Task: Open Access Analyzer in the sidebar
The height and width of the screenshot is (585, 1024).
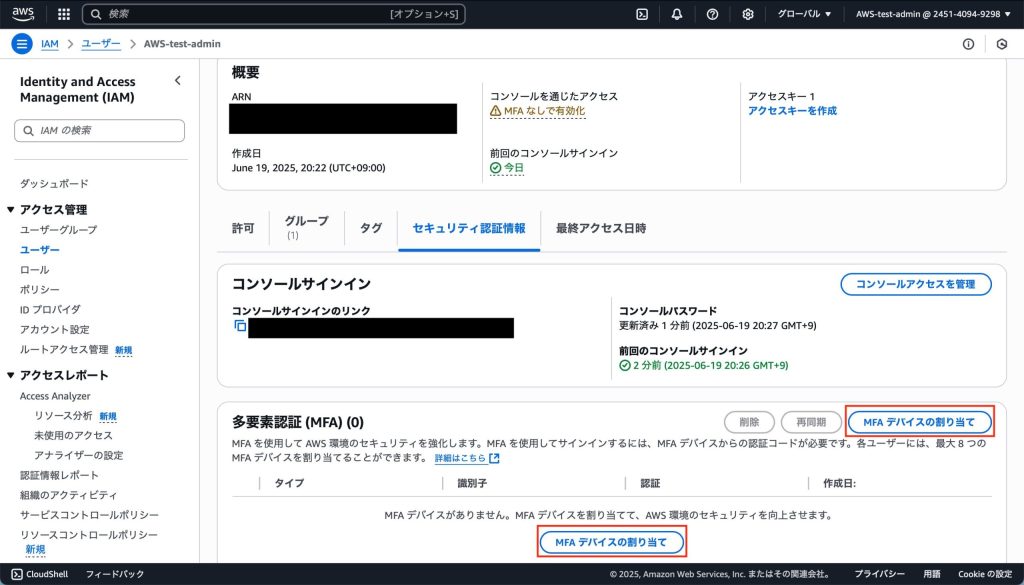Action: point(56,396)
